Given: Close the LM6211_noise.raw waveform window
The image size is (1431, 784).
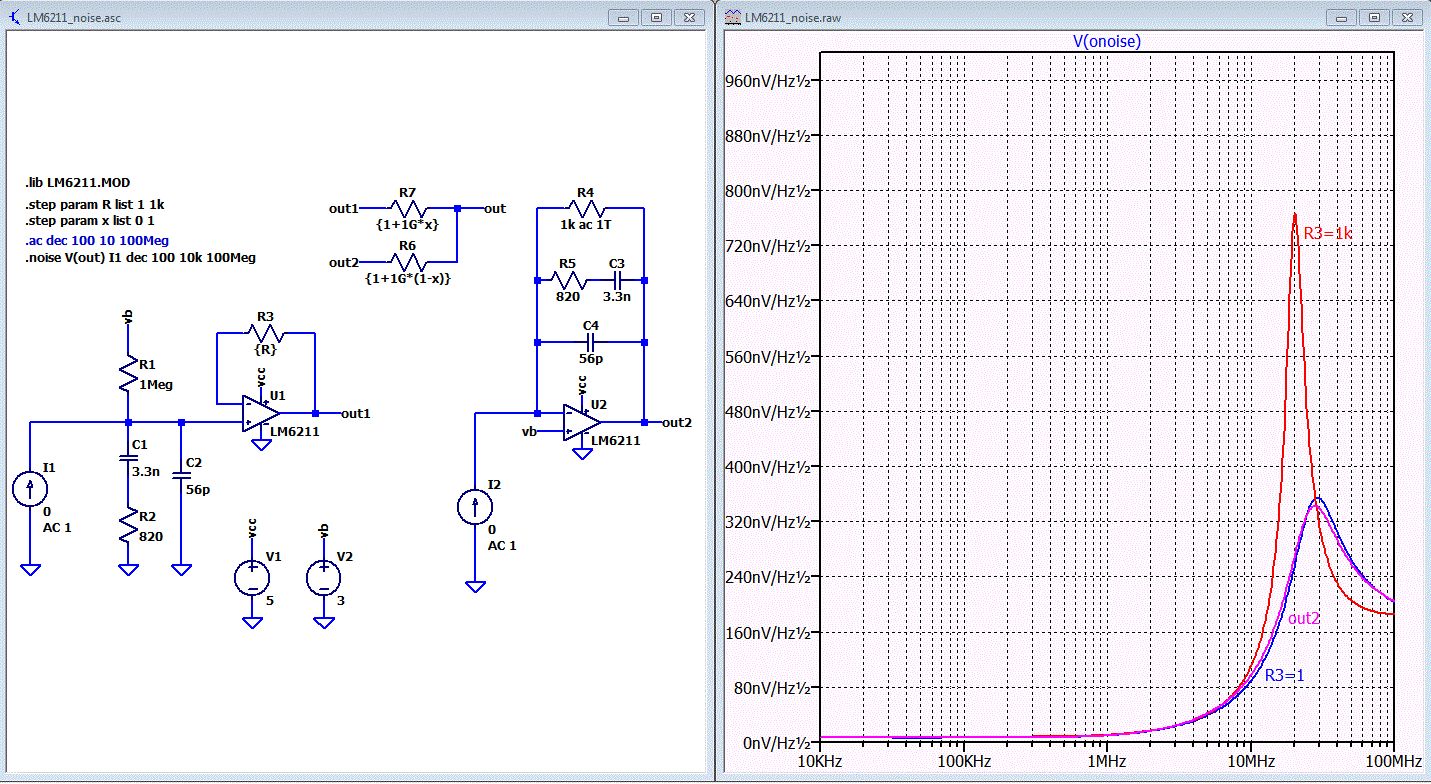Looking at the screenshot, I should click(1406, 17).
